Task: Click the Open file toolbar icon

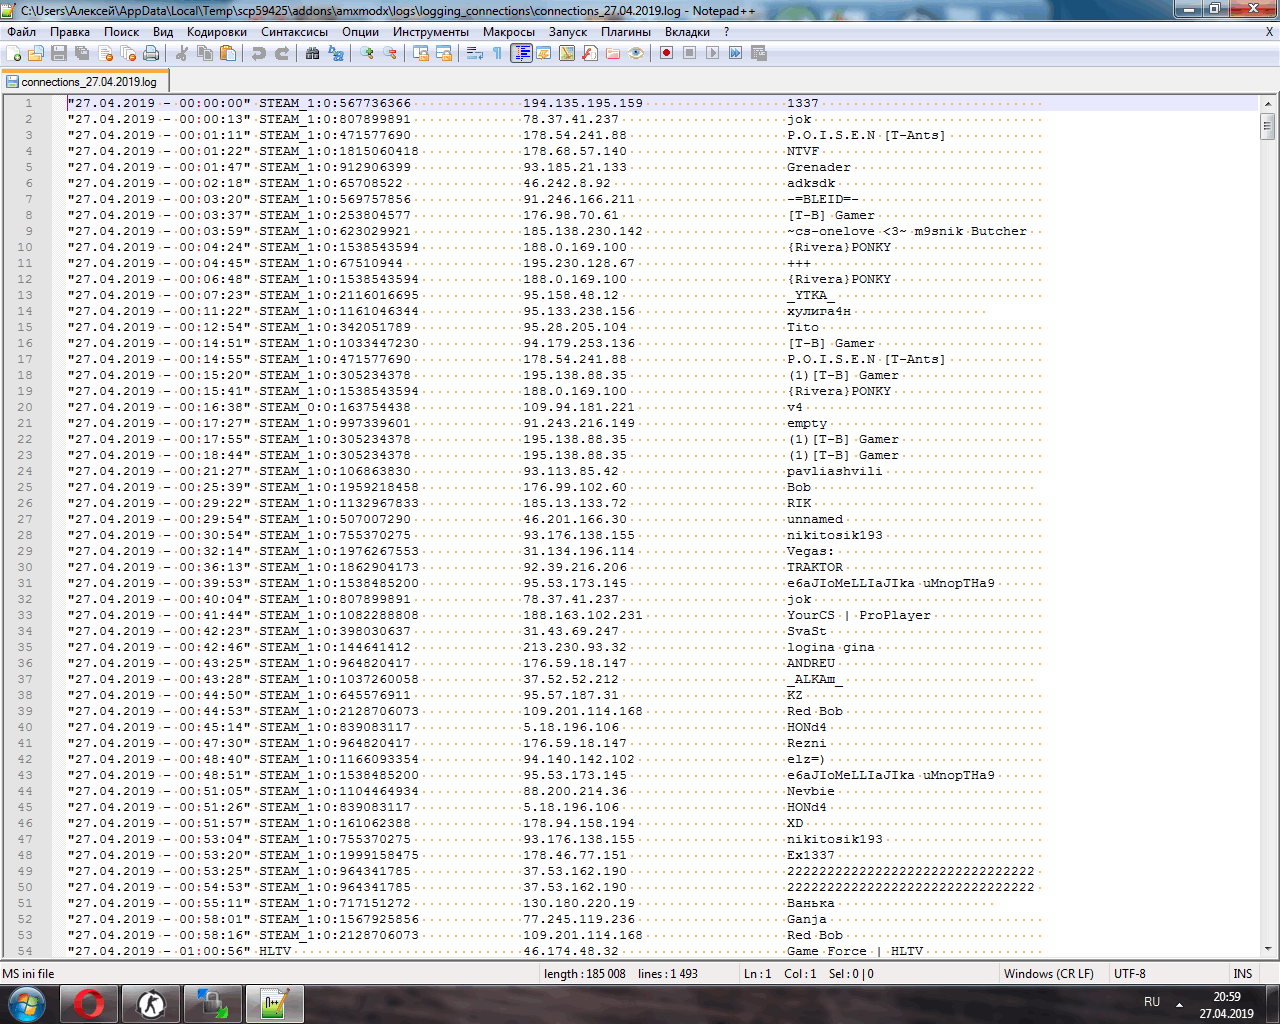Action: (x=37, y=53)
